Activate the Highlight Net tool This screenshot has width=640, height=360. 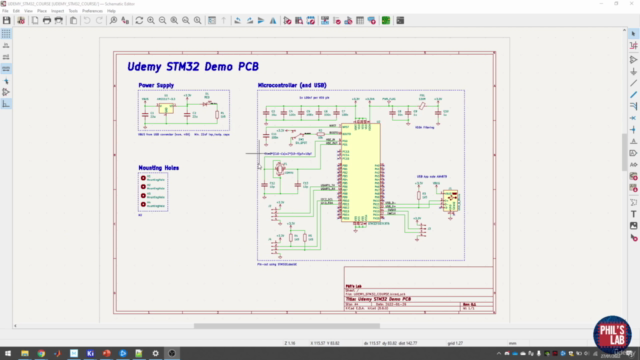[x=633, y=46]
